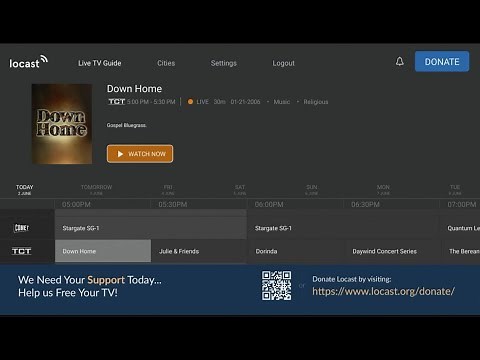
Task: Click the blue DONATE button
Action: click(x=442, y=61)
